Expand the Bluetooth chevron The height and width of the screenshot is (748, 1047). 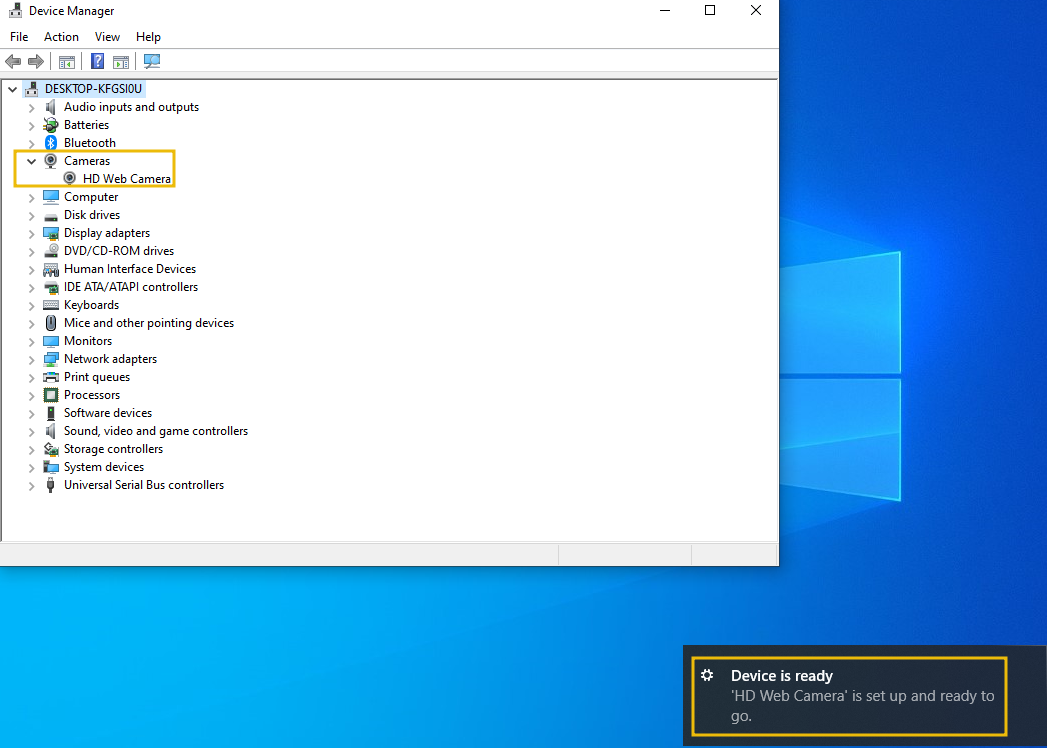pos(31,144)
